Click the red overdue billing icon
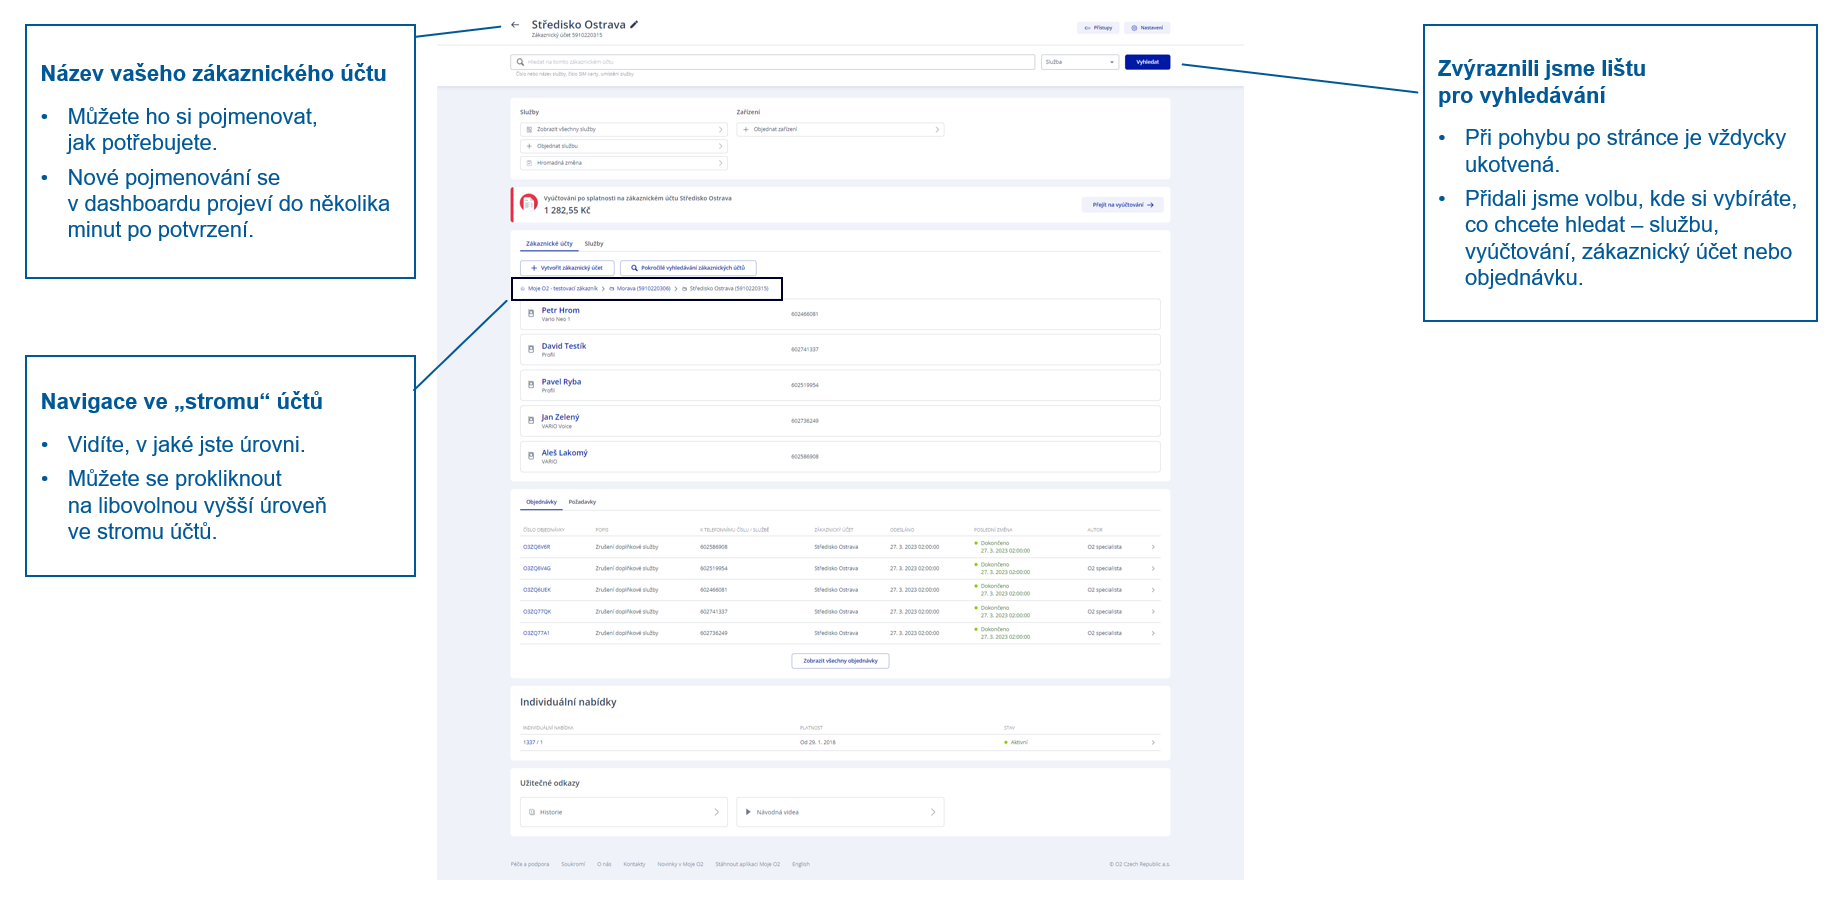The image size is (1847, 909). (529, 203)
